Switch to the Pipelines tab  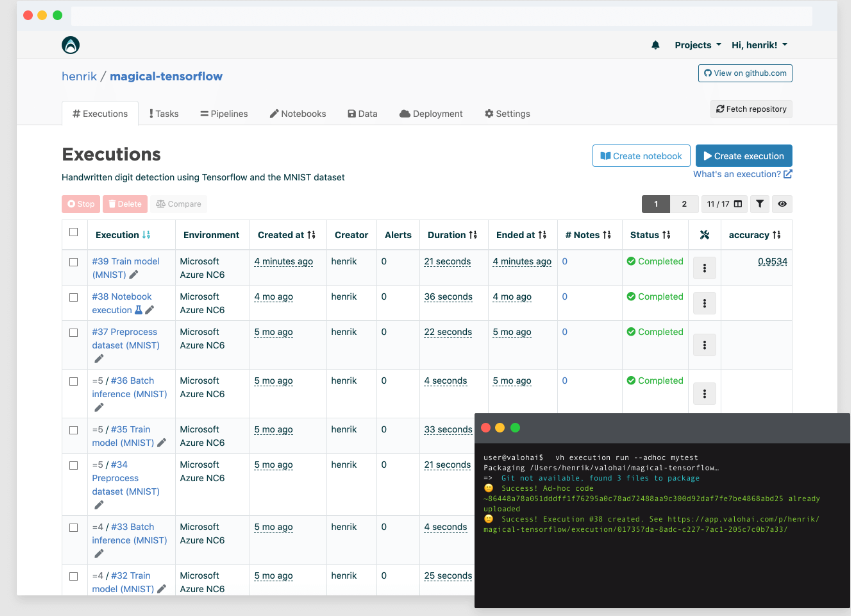coord(224,113)
